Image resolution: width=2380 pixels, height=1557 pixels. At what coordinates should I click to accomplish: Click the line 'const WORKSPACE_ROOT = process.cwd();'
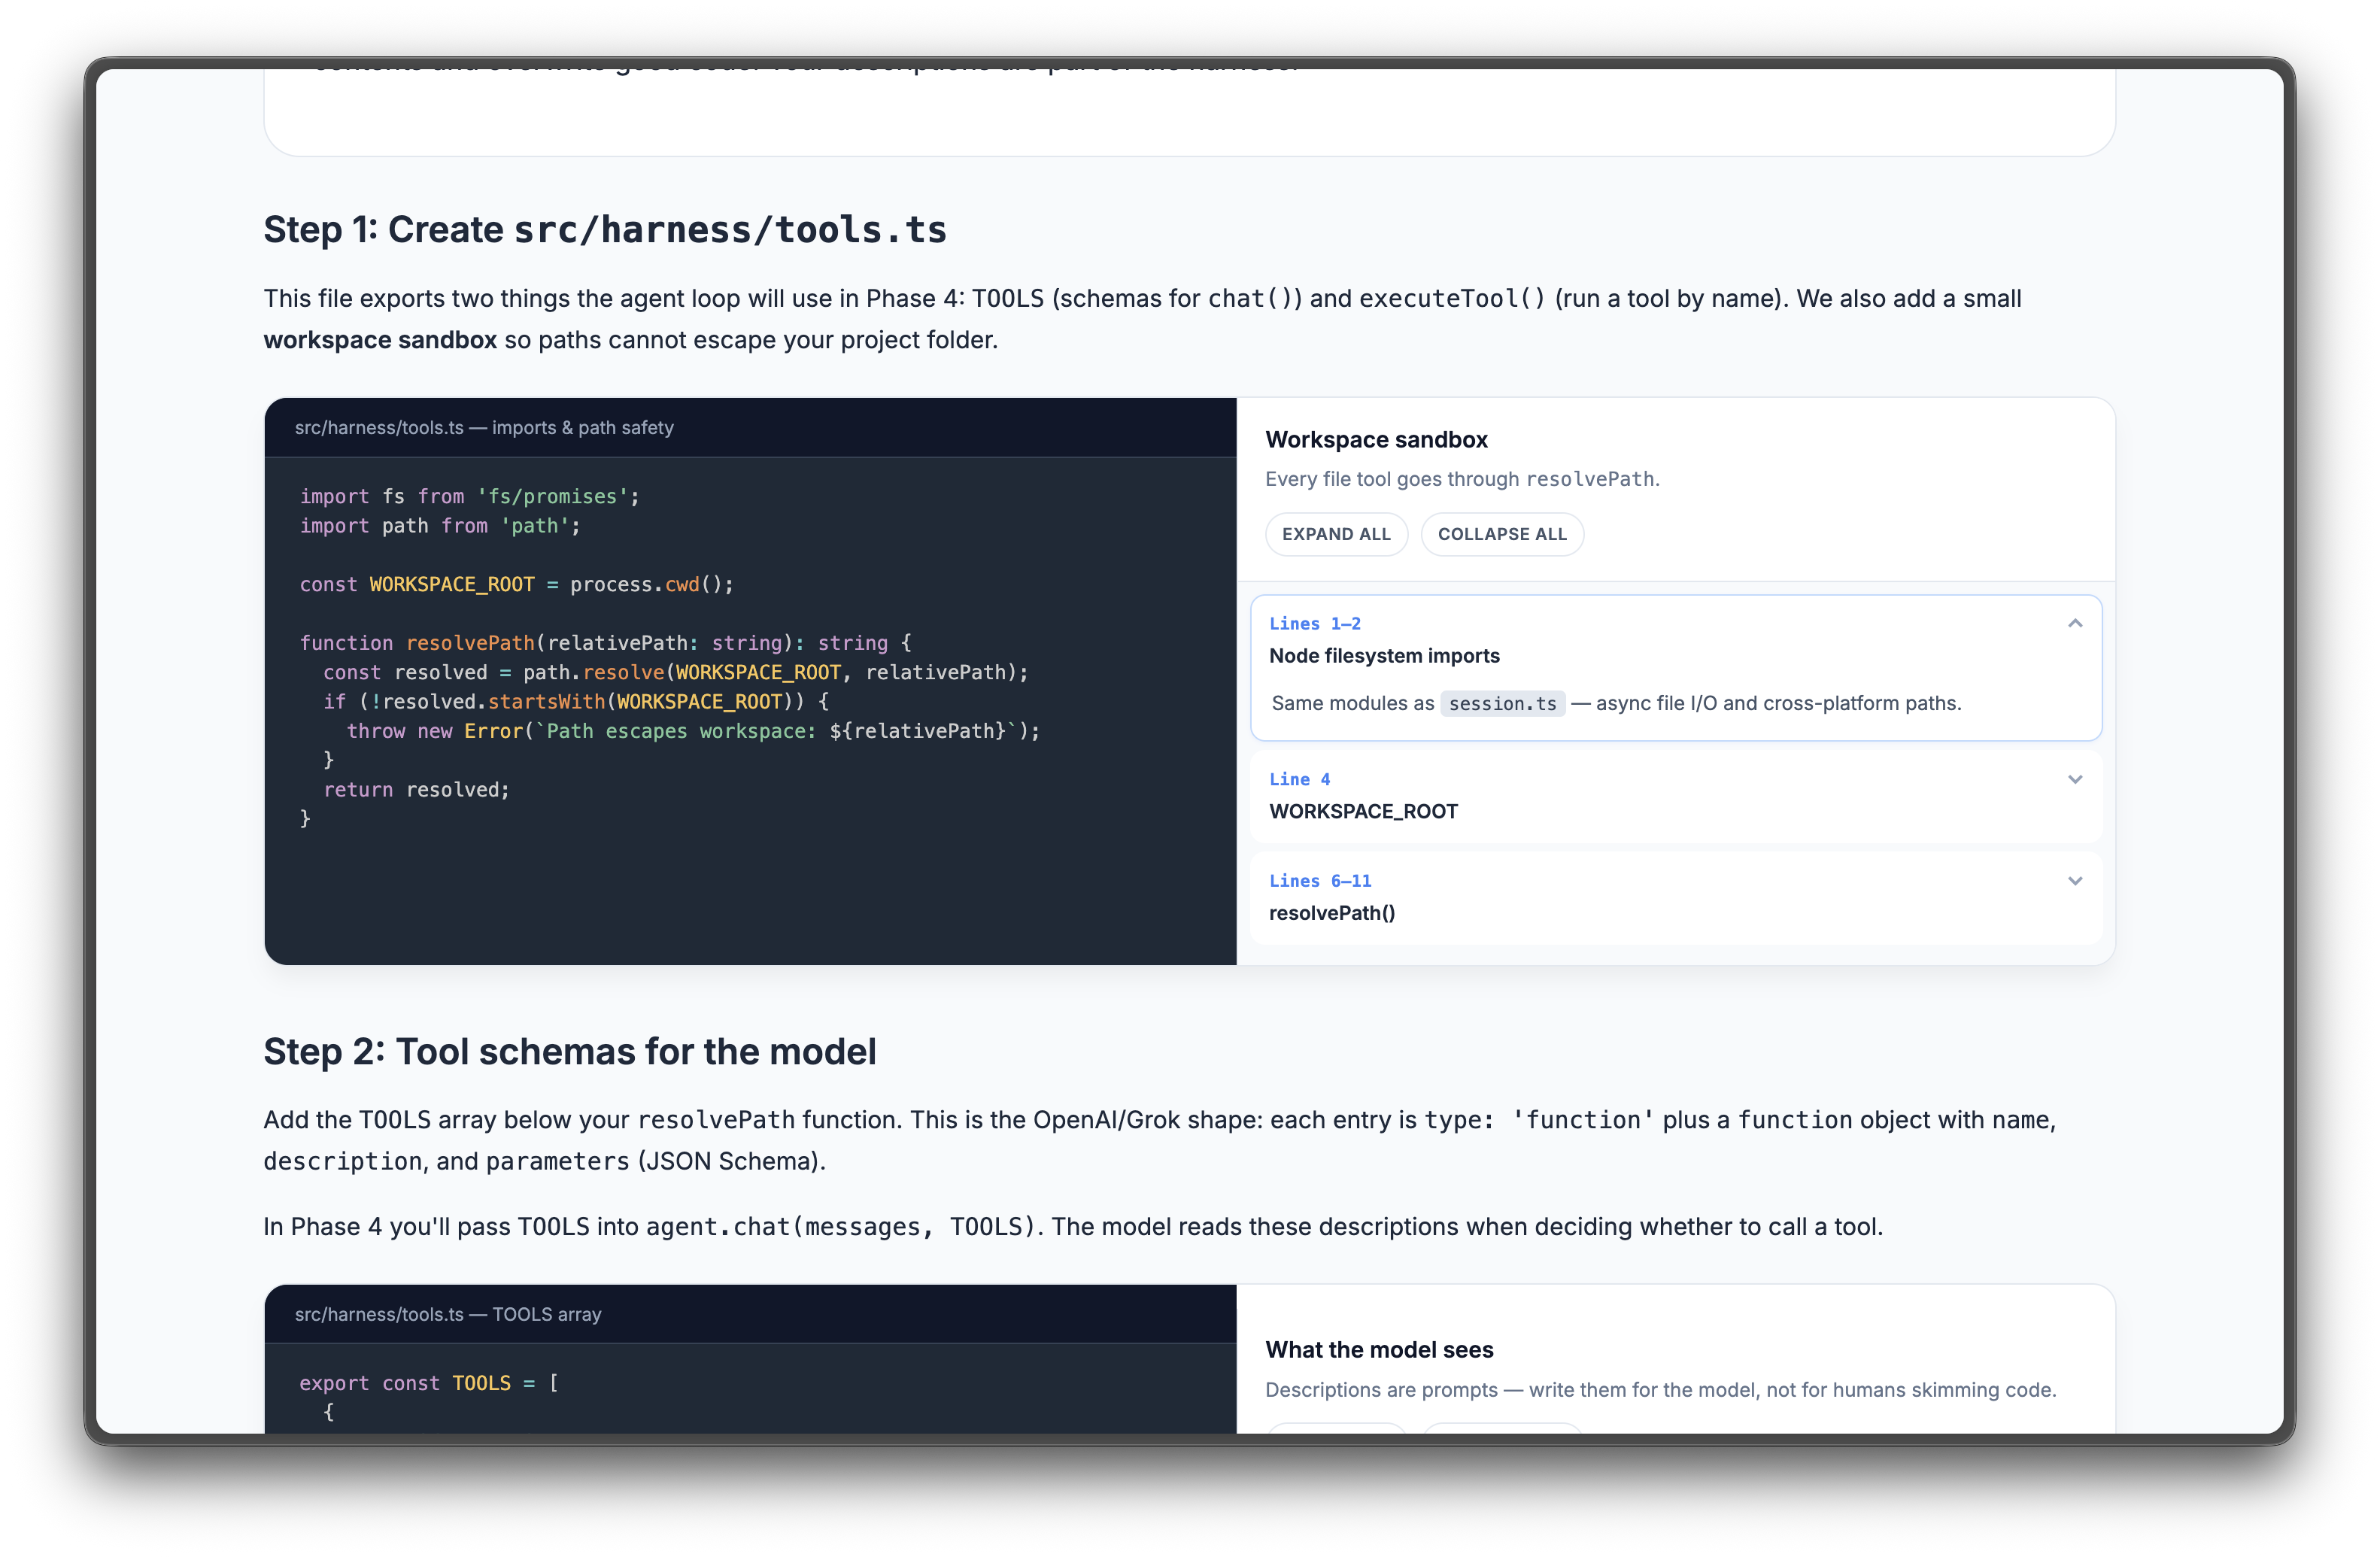[517, 585]
